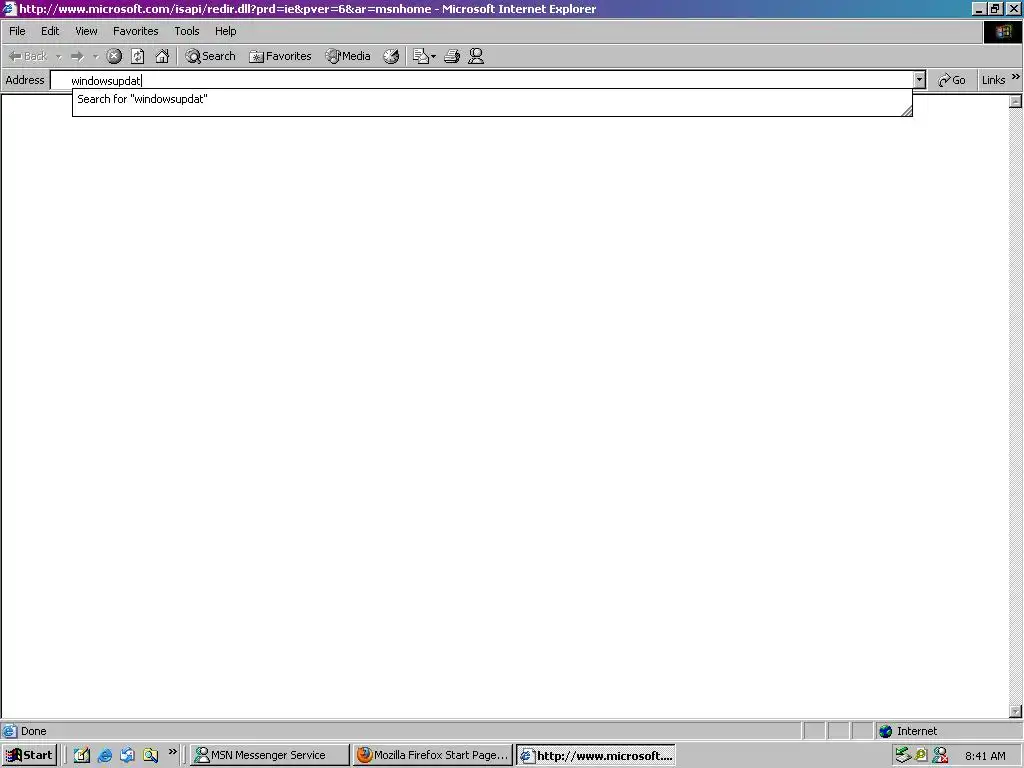This screenshot has width=1024, height=768.
Task: Expand Quick Launch overflow chevron
Action: [x=172, y=752]
